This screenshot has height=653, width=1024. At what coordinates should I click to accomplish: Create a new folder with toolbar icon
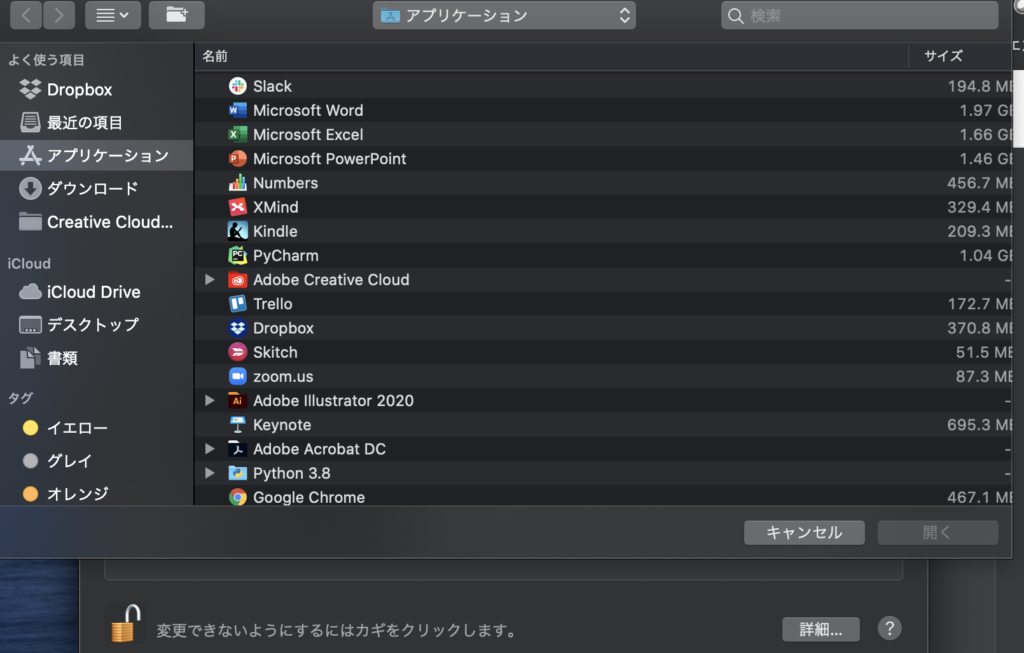pyautogui.click(x=176, y=15)
